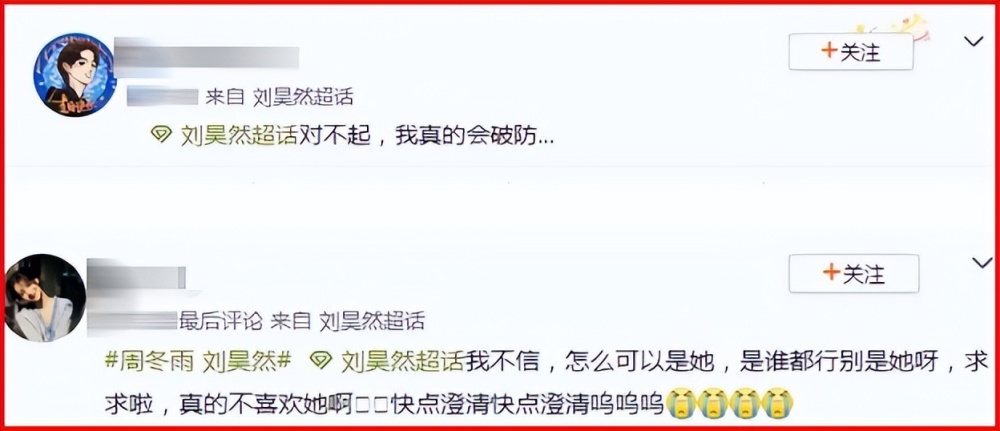Image resolution: width=1000 pixels, height=431 pixels.
Task: Click the decorative badge above the 破防 post's 关注 button
Action: (x=893, y=26)
